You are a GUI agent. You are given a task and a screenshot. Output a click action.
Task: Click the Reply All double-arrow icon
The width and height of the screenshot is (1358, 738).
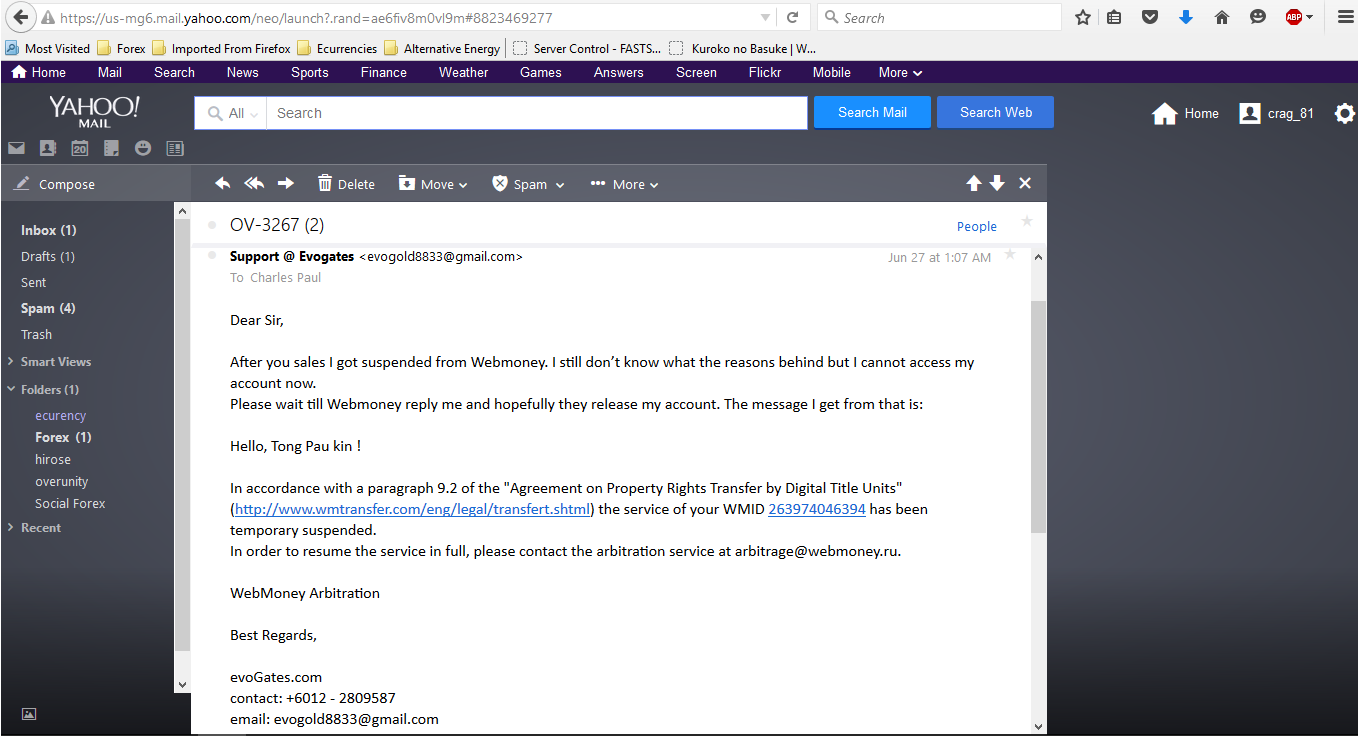[254, 183]
